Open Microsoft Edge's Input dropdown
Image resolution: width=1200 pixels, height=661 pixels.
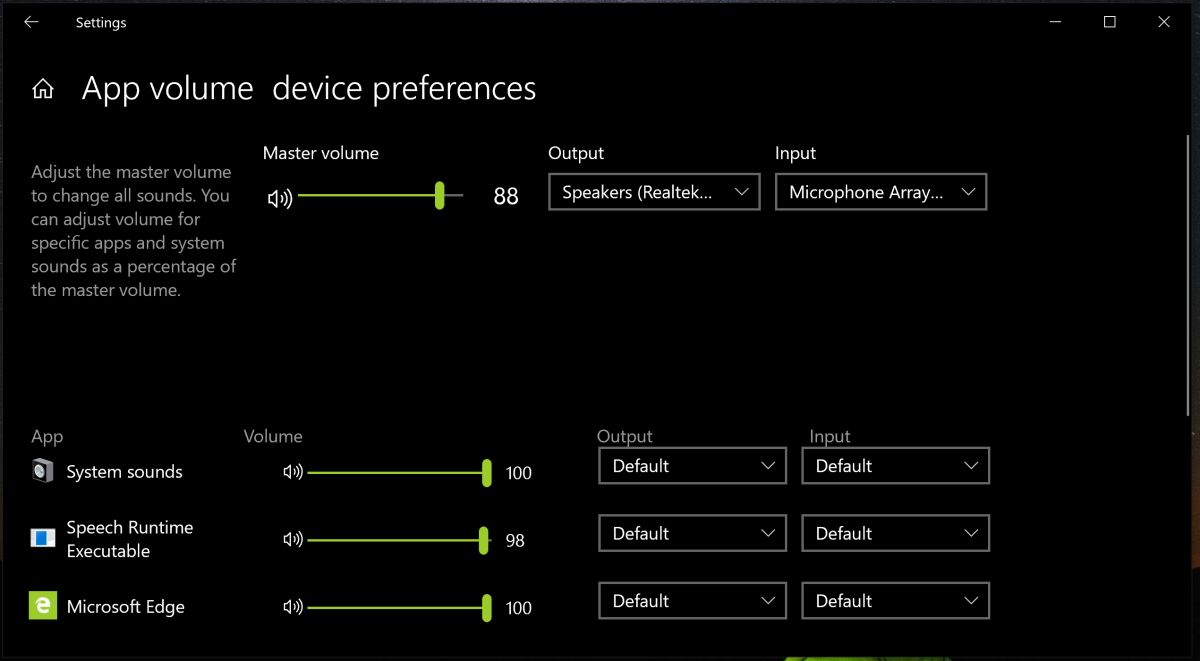tap(895, 600)
